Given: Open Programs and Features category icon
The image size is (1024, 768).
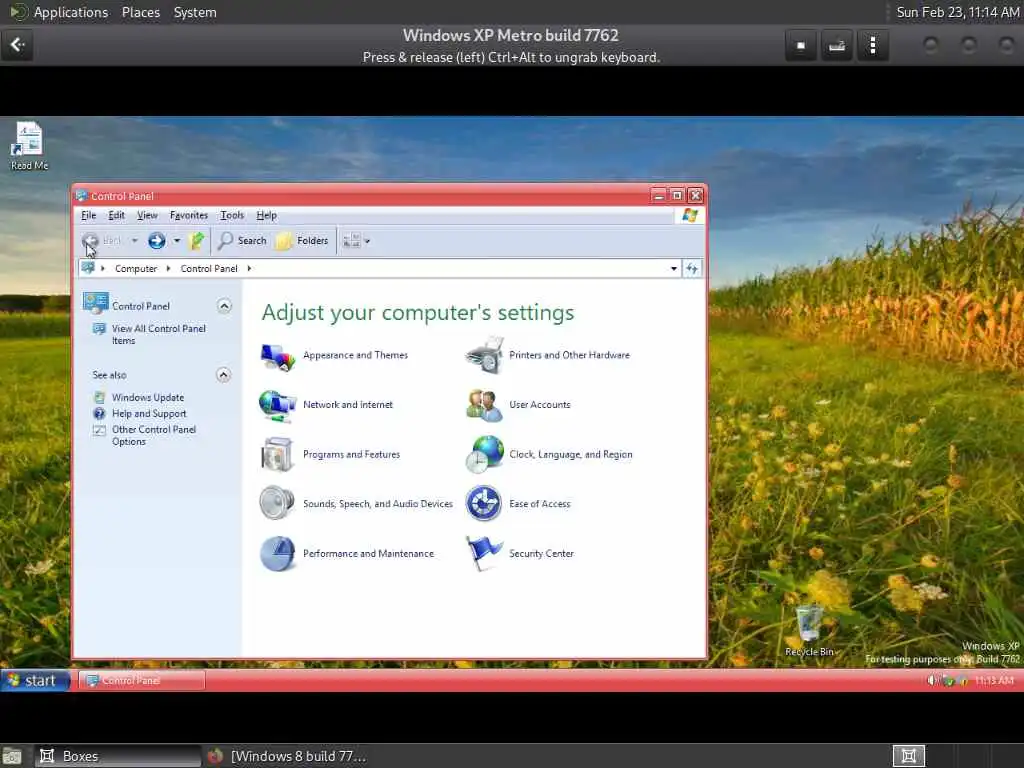Looking at the screenshot, I should click(x=278, y=455).
